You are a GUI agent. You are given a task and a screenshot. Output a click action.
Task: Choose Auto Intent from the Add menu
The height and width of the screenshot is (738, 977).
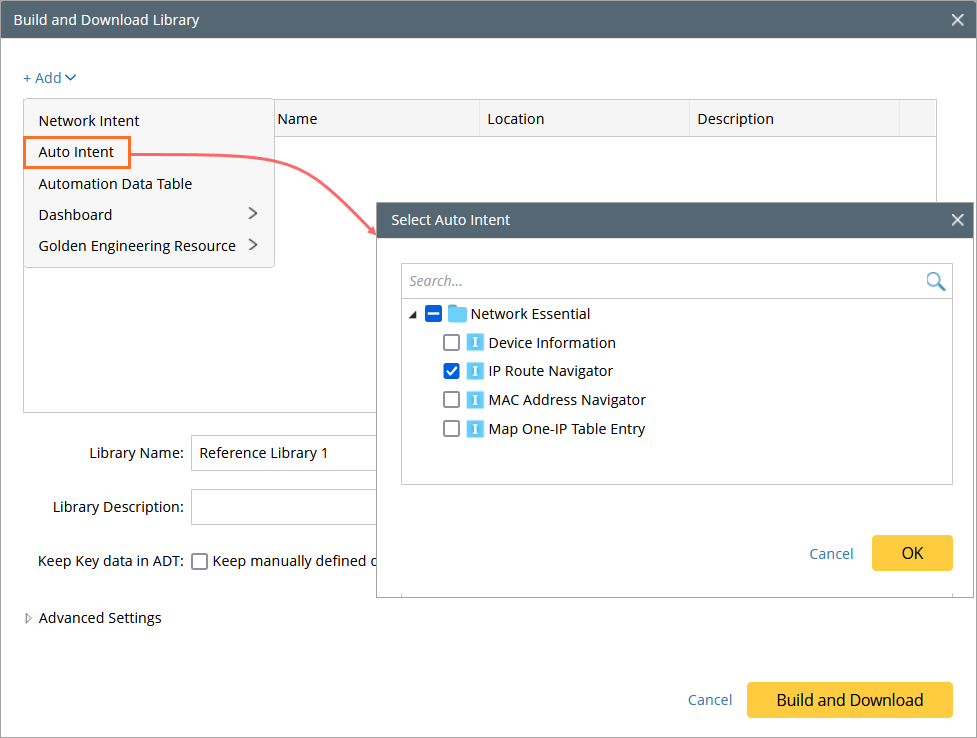pos(77,152)
